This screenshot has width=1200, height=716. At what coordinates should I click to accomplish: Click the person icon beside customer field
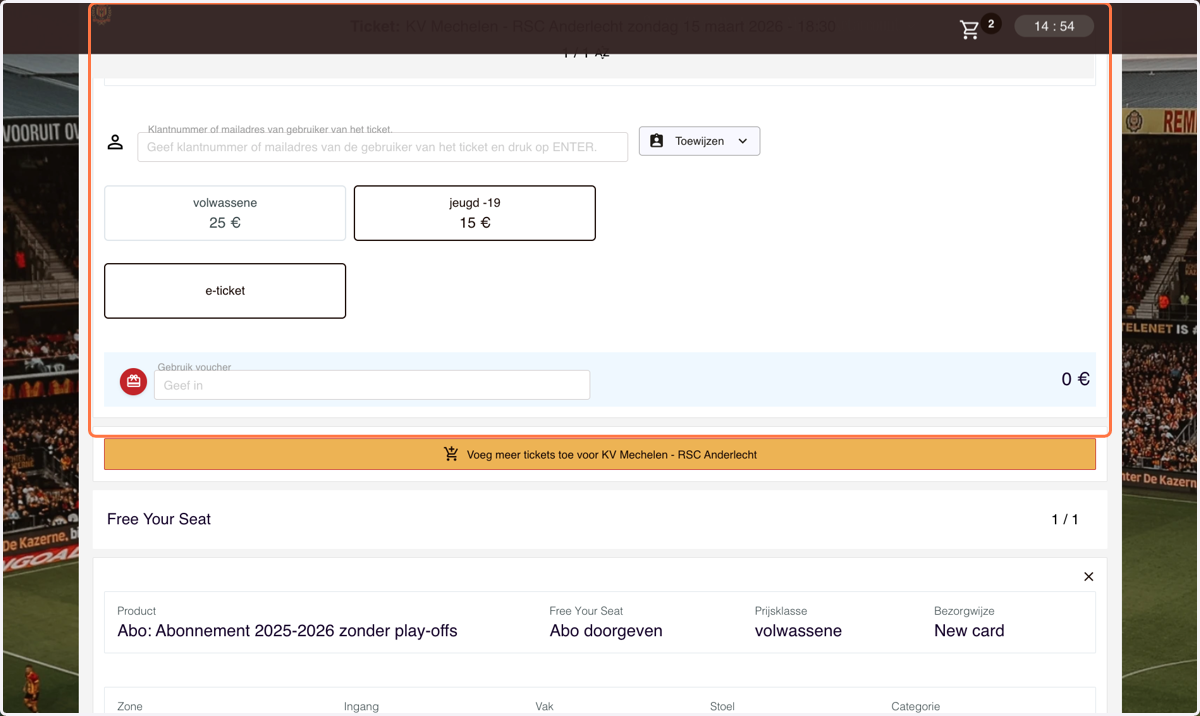point(115,143)
